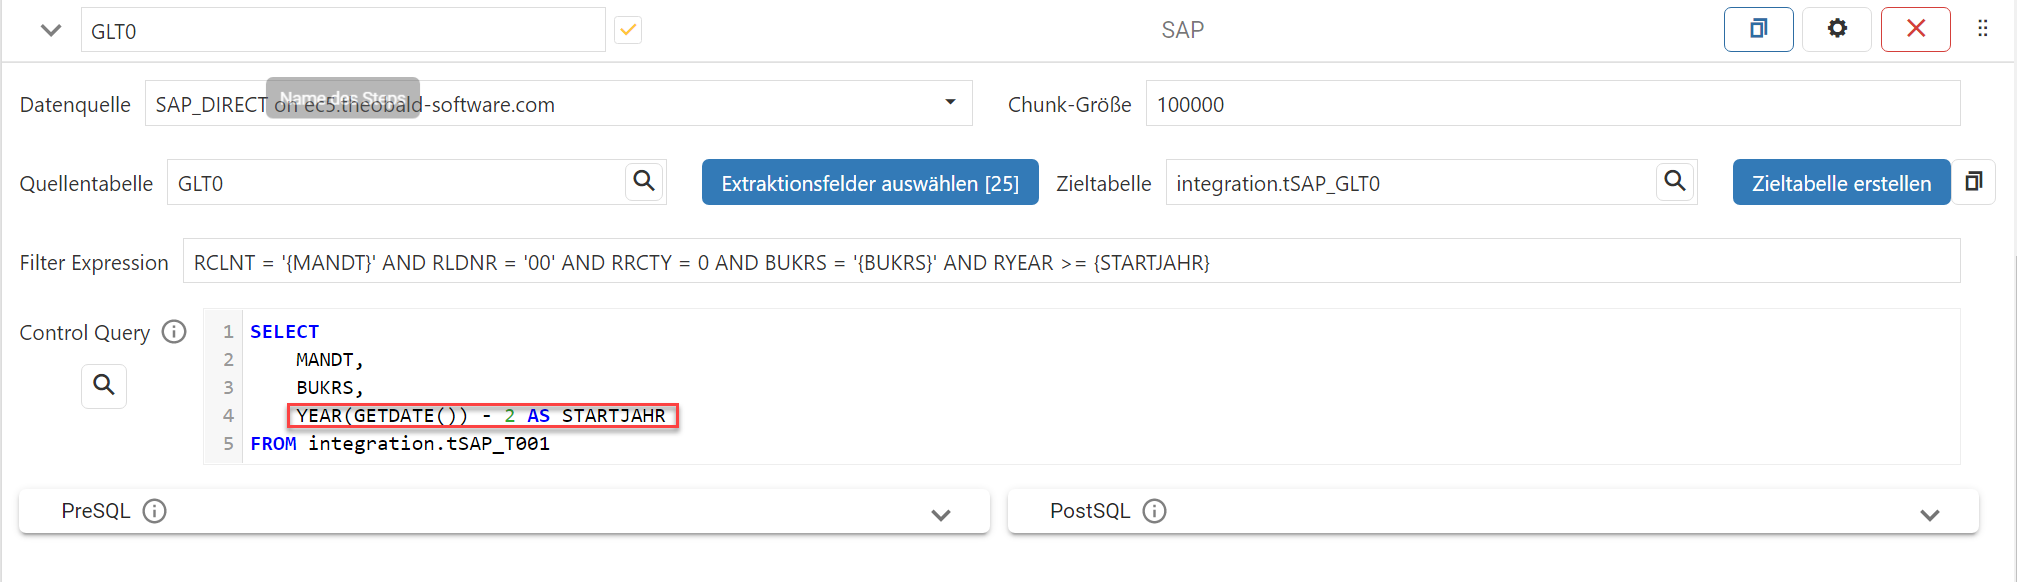Collapse the GLT0 step with chevron
The image size is (2017, 582).
[x=51, y=30]
